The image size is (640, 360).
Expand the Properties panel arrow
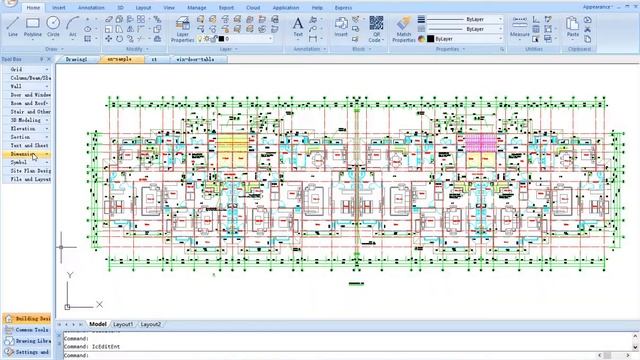464,49
